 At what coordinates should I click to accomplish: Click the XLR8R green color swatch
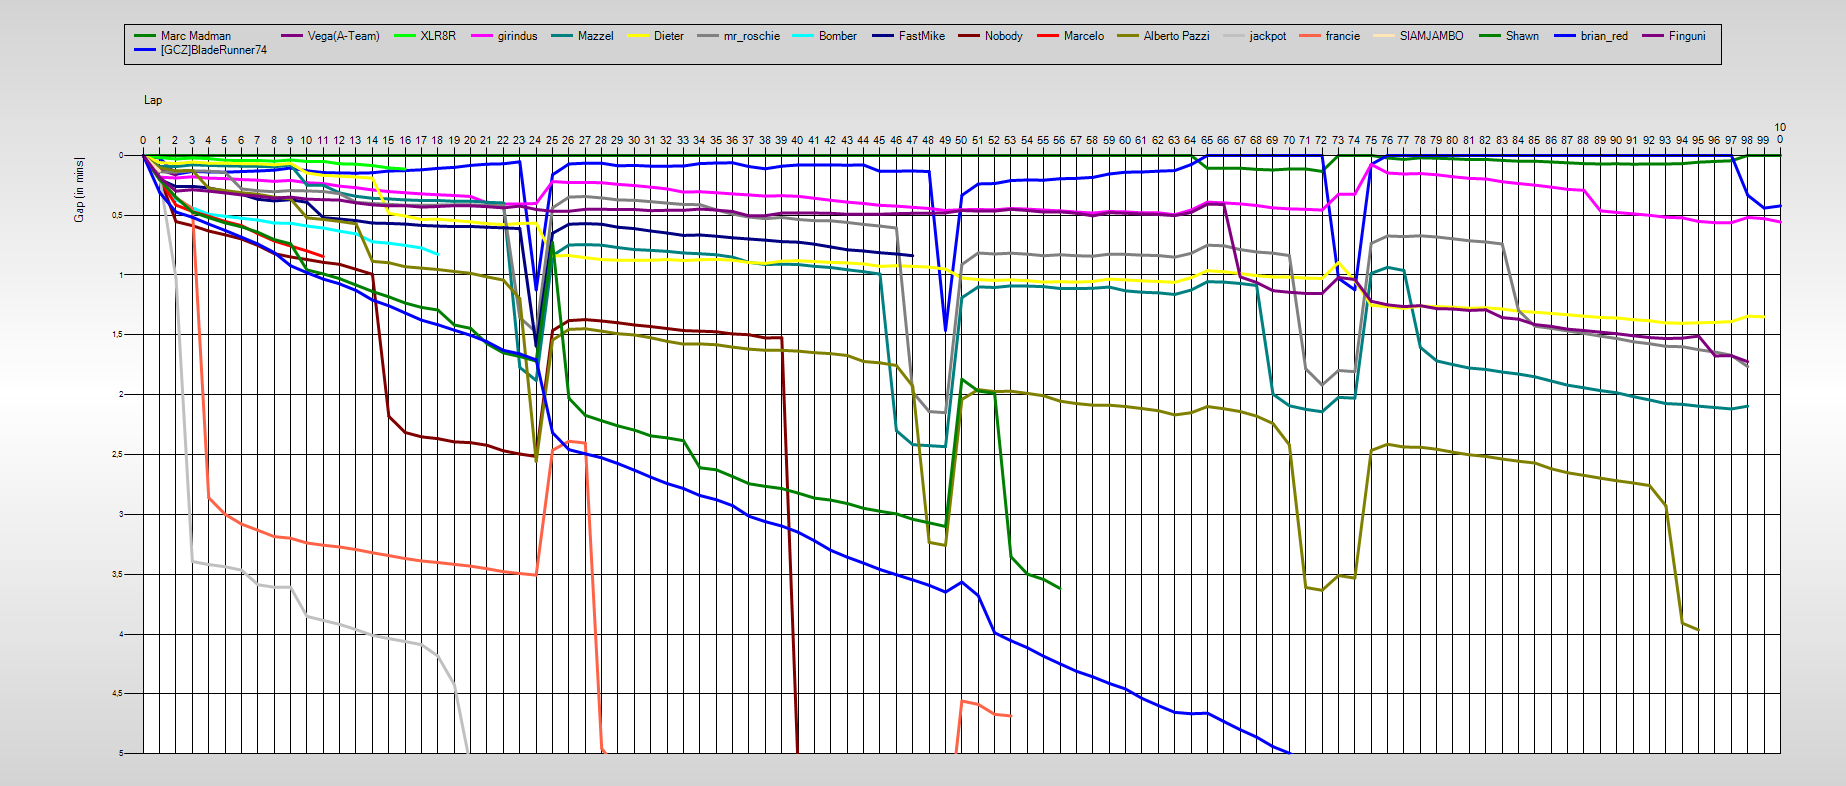point(403,36)
